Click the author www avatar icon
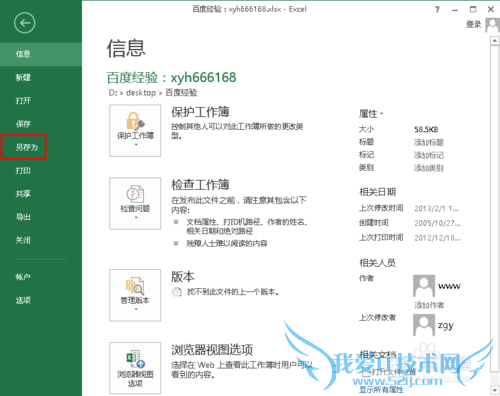 pos(424,286)
